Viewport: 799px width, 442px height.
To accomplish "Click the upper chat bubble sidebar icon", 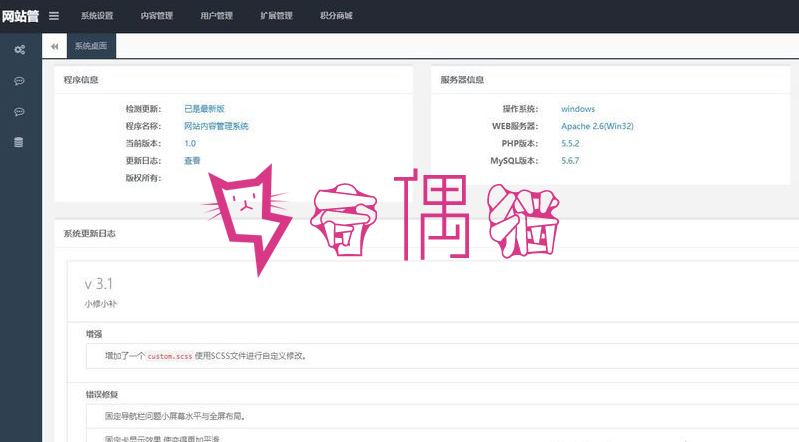I will (19, 81).
